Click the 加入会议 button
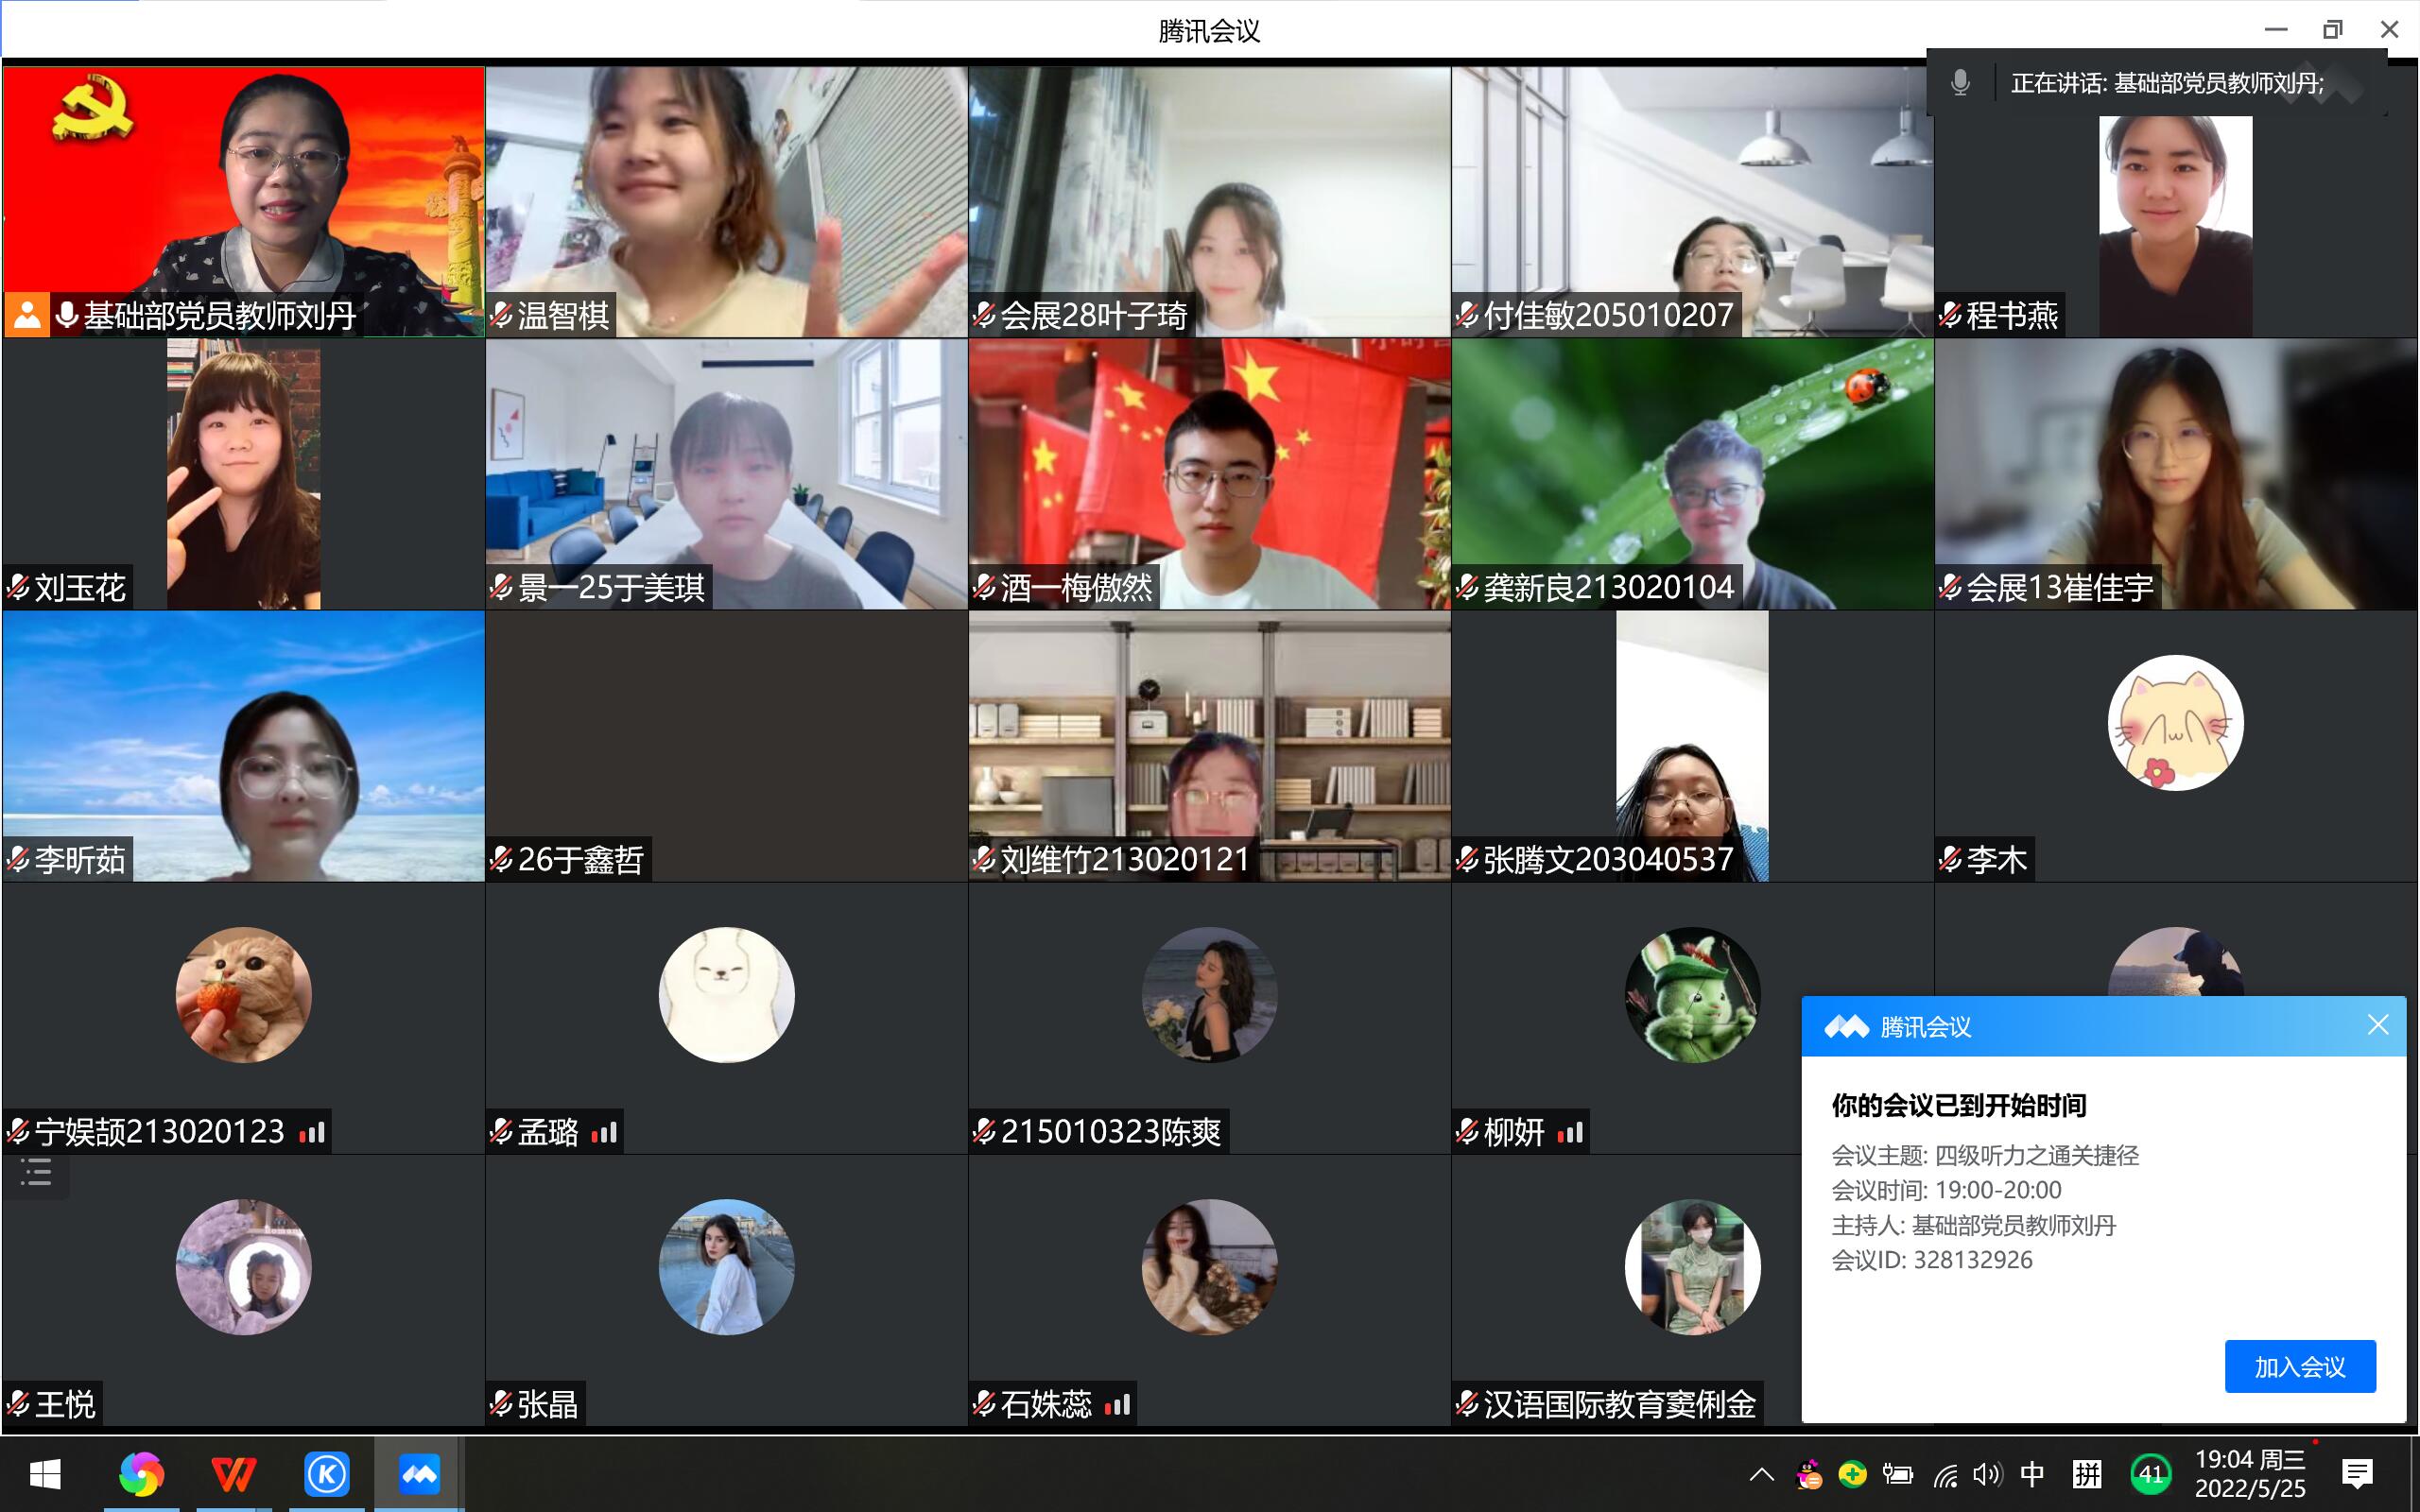Image resolution: width=2420 pixels, height=1512 pixels. click(2300, 1366)
